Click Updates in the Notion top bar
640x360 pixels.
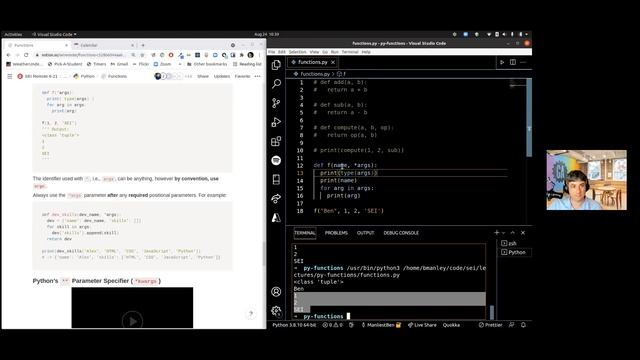(222, 76)
